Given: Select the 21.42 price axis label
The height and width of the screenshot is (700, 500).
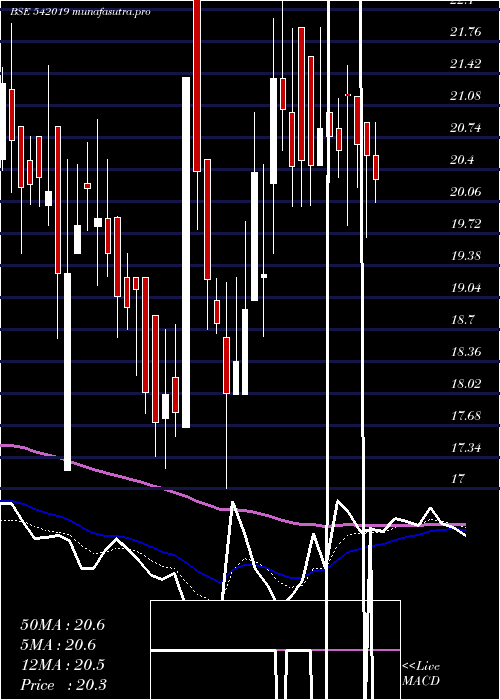Looking at the screenshot, I should (466, 64).
